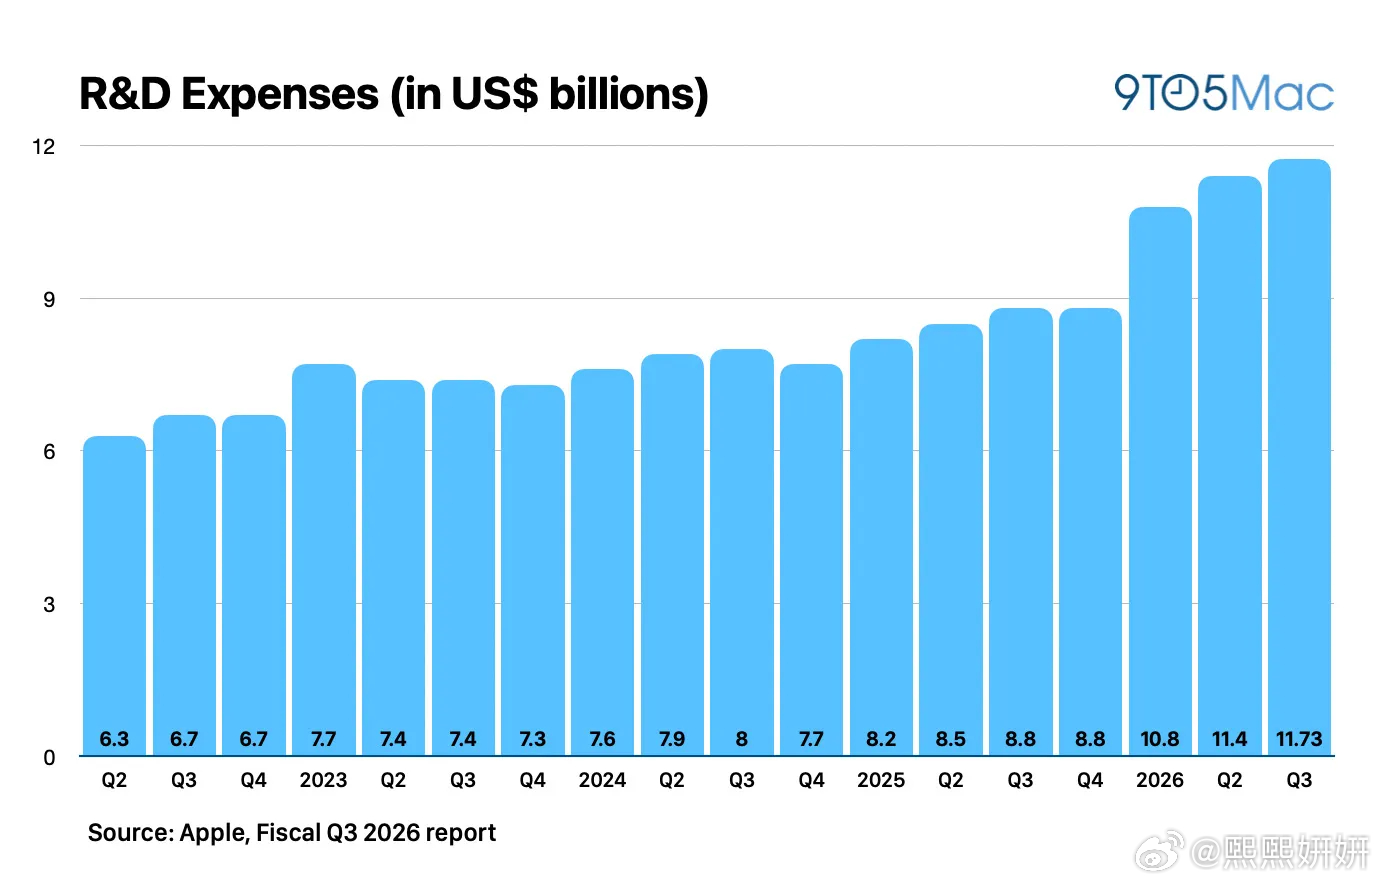
Task: Click the "Q2" label under the 8.5 bar
Action: pyautogui.click(x=951, y=780)
